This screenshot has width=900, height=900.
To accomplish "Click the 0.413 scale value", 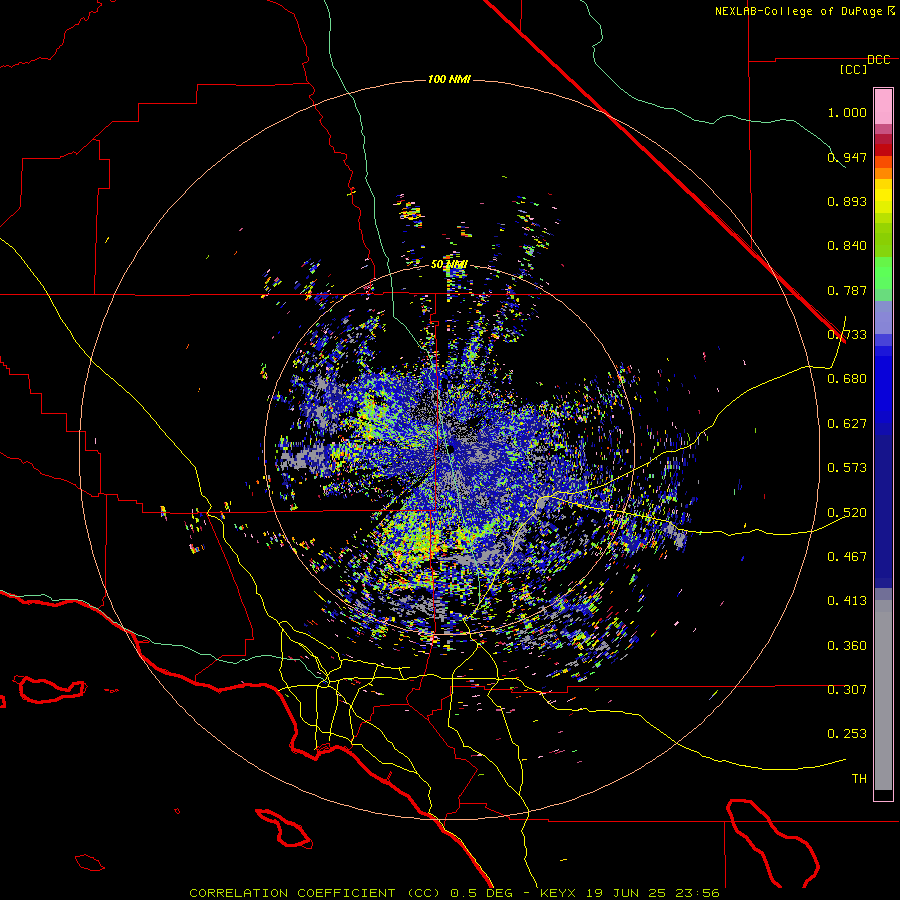I will [x=847, y=601].
